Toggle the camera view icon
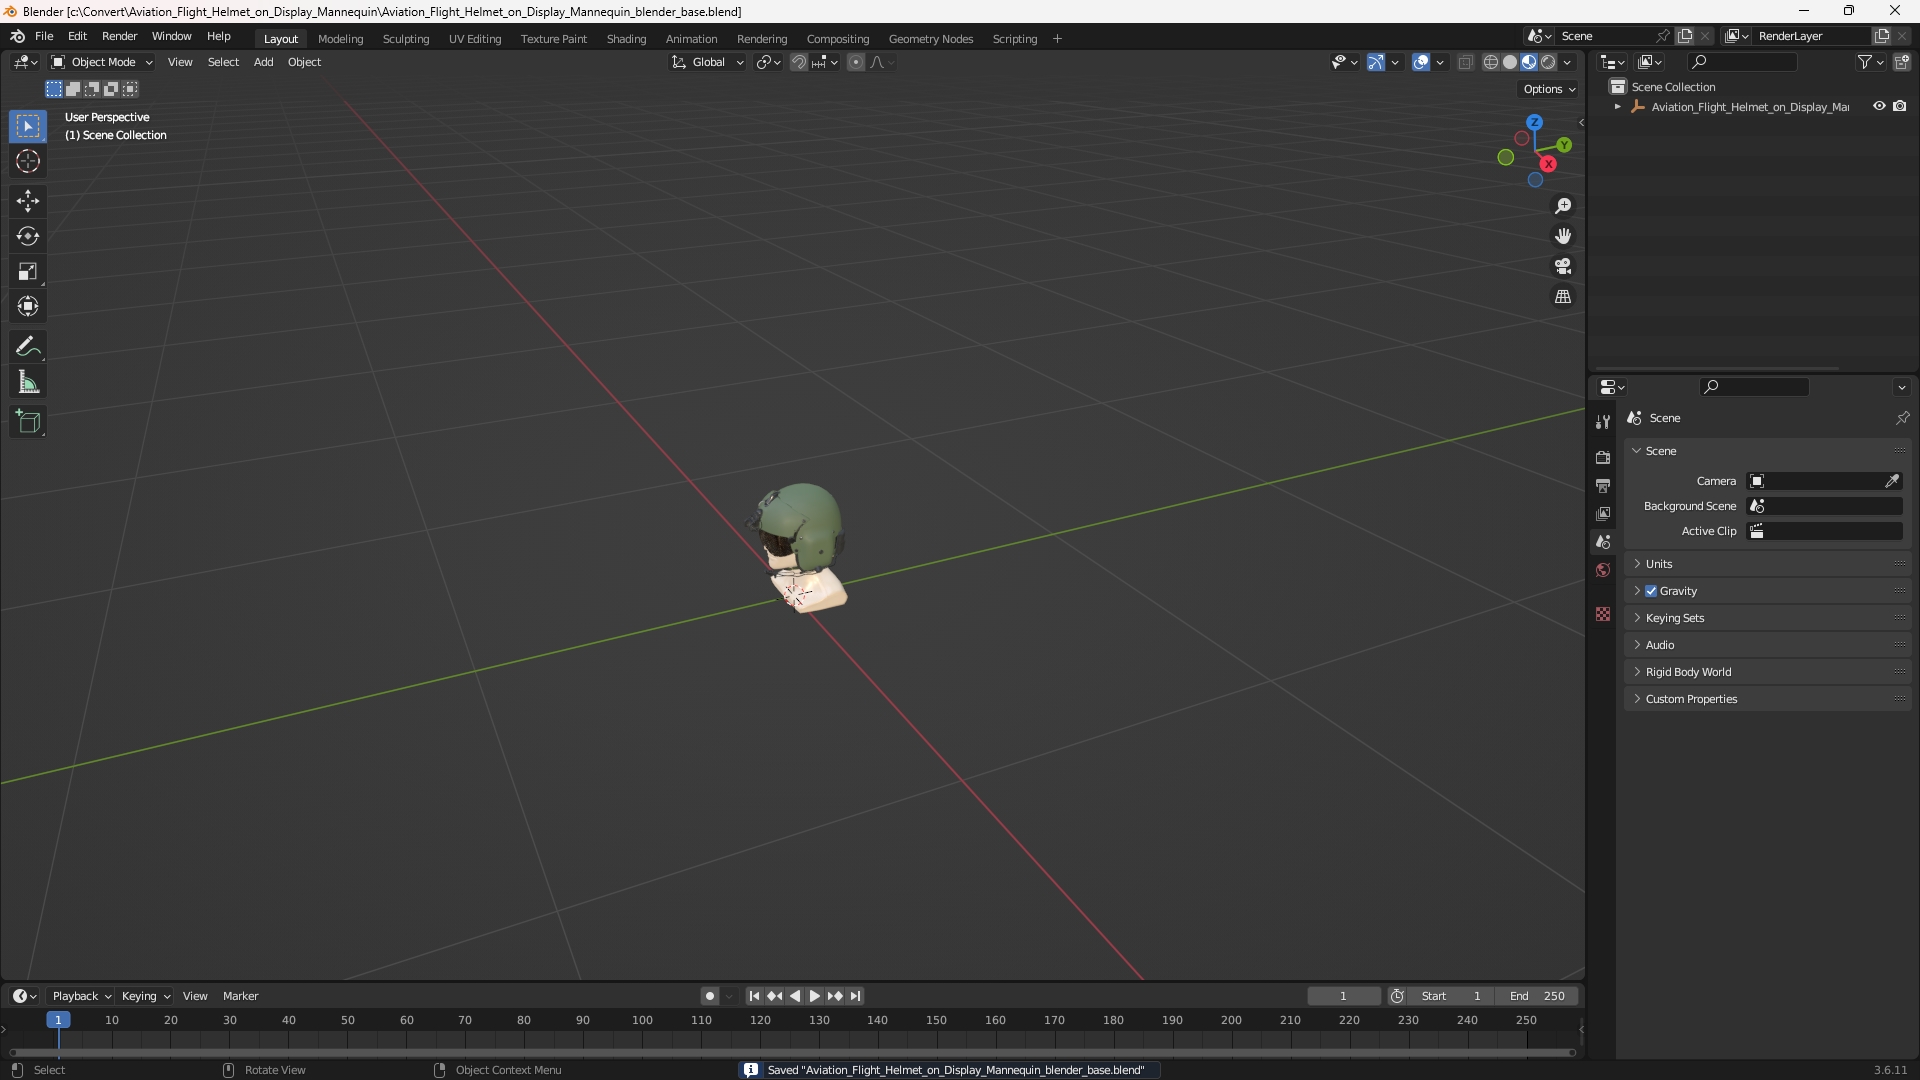 pyautogui.click(x=1563, y=266)
